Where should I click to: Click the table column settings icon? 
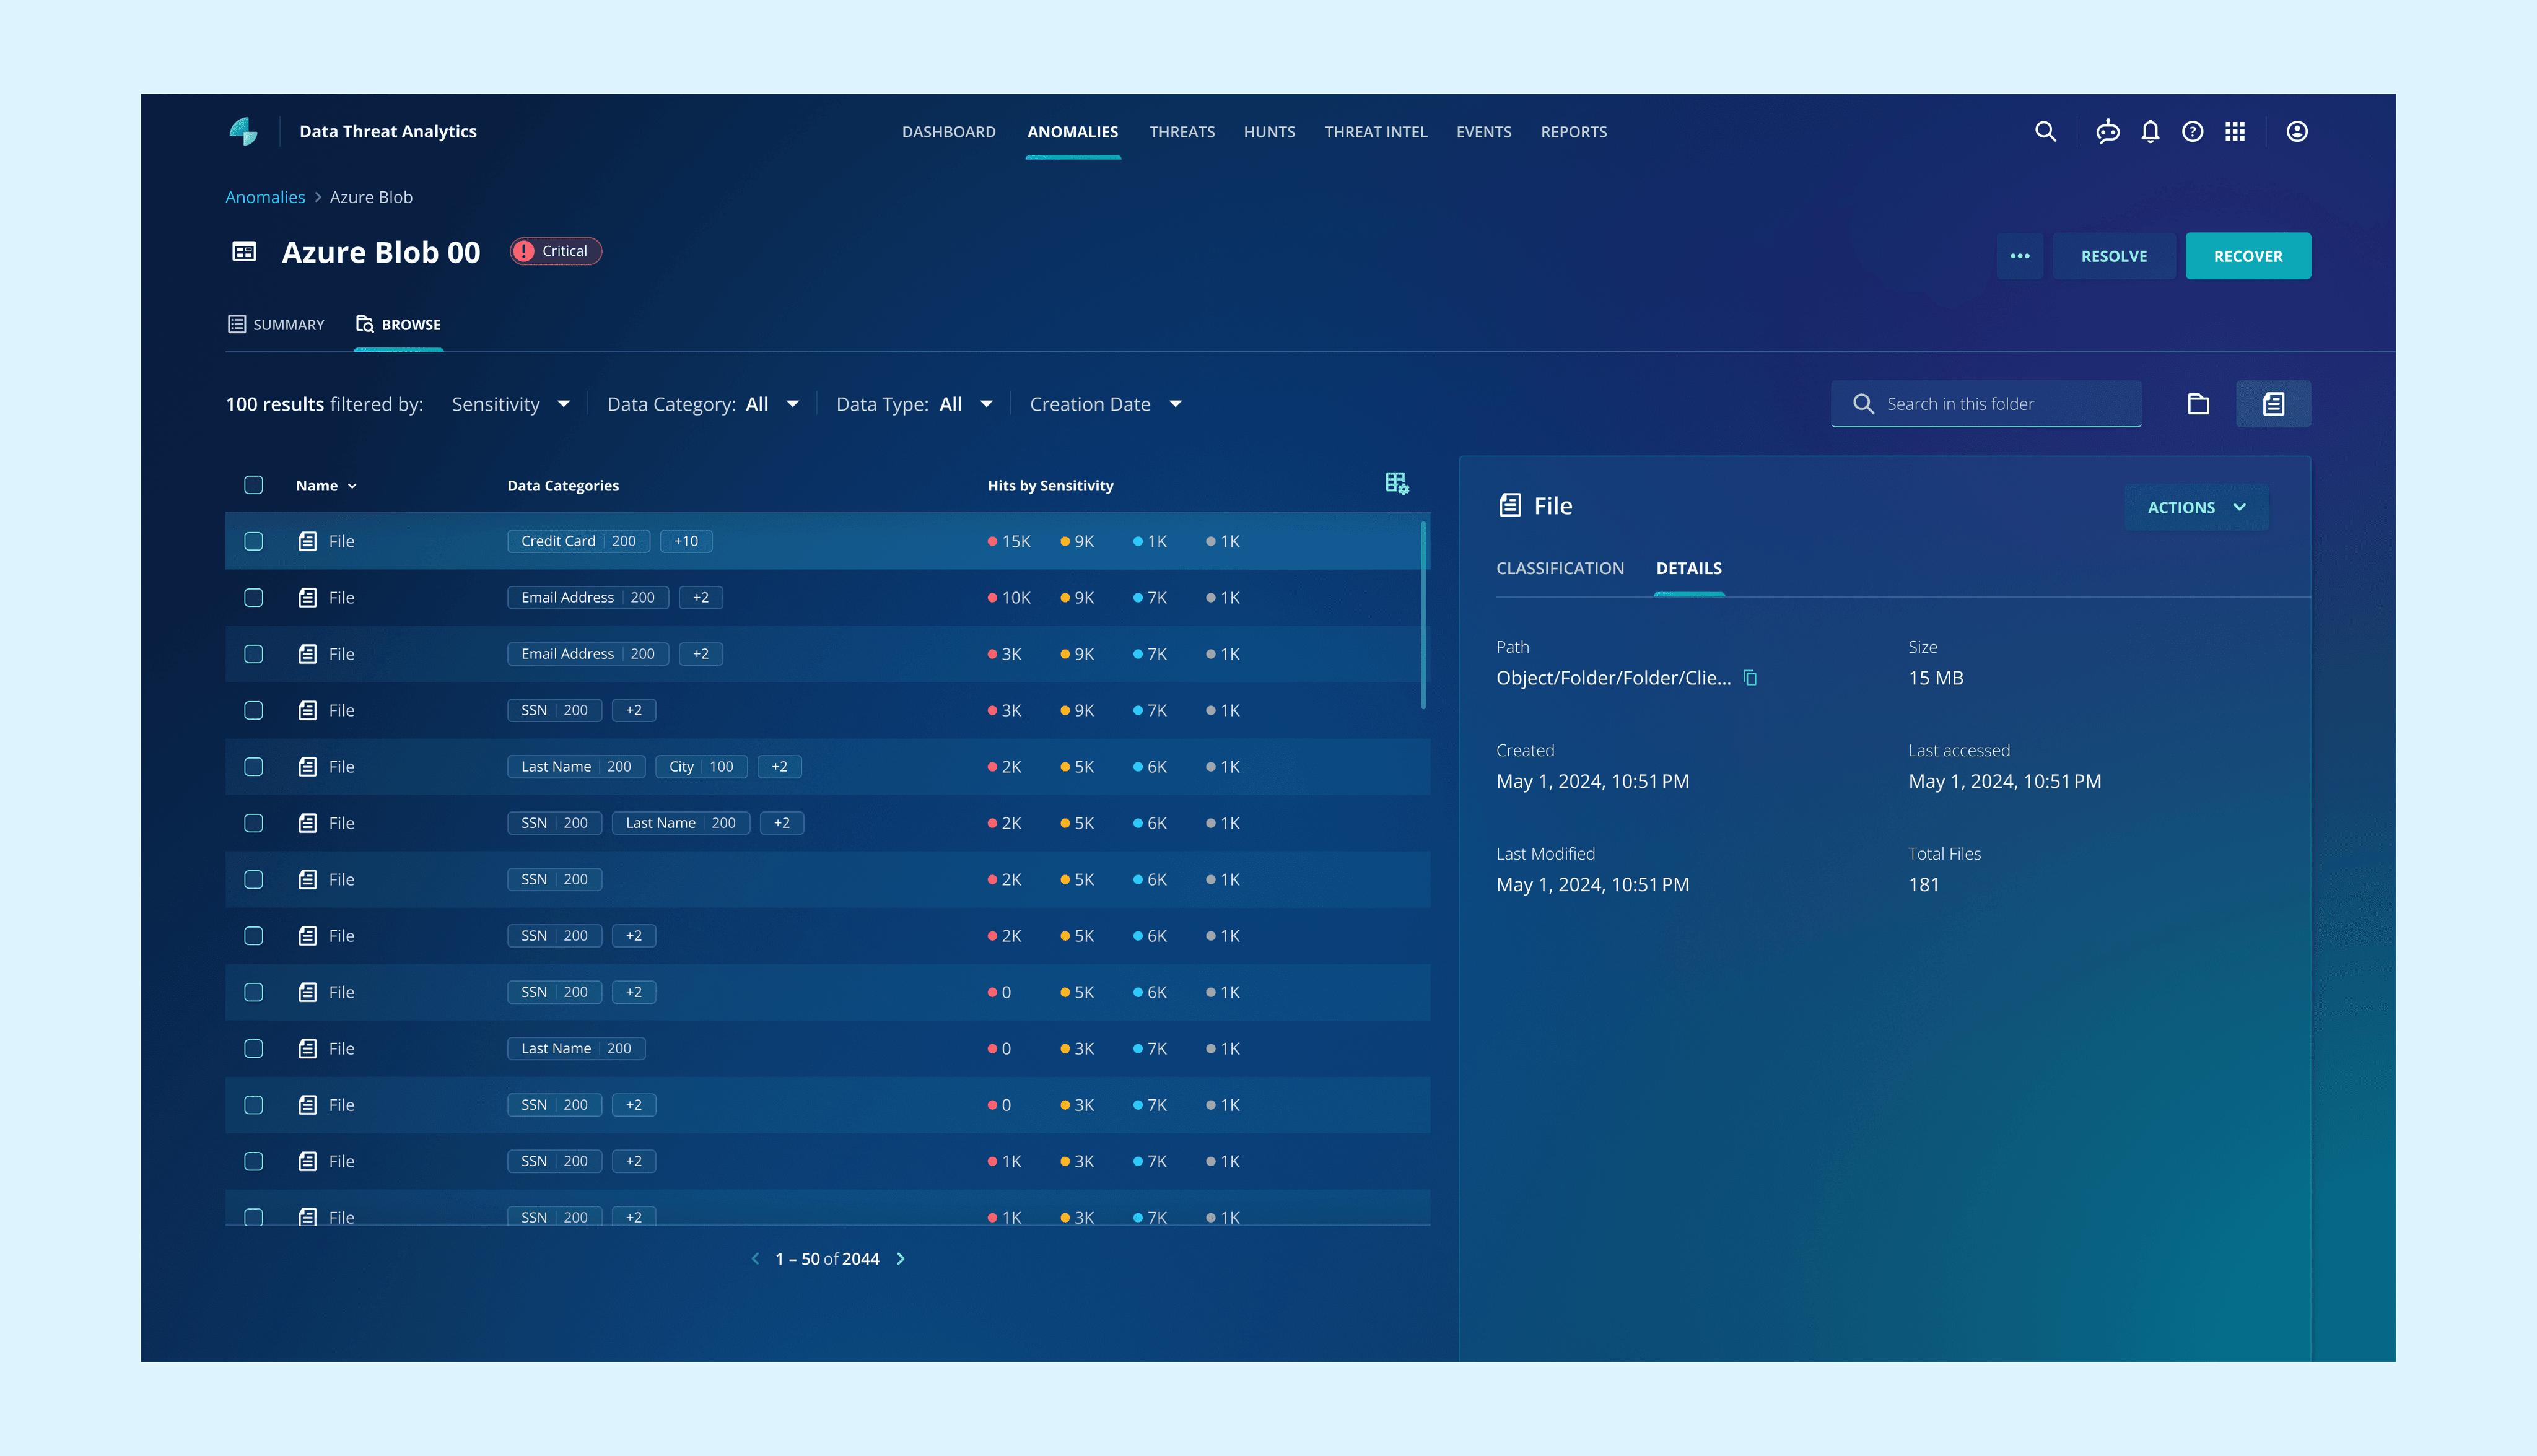click(x=1396, y=484)
